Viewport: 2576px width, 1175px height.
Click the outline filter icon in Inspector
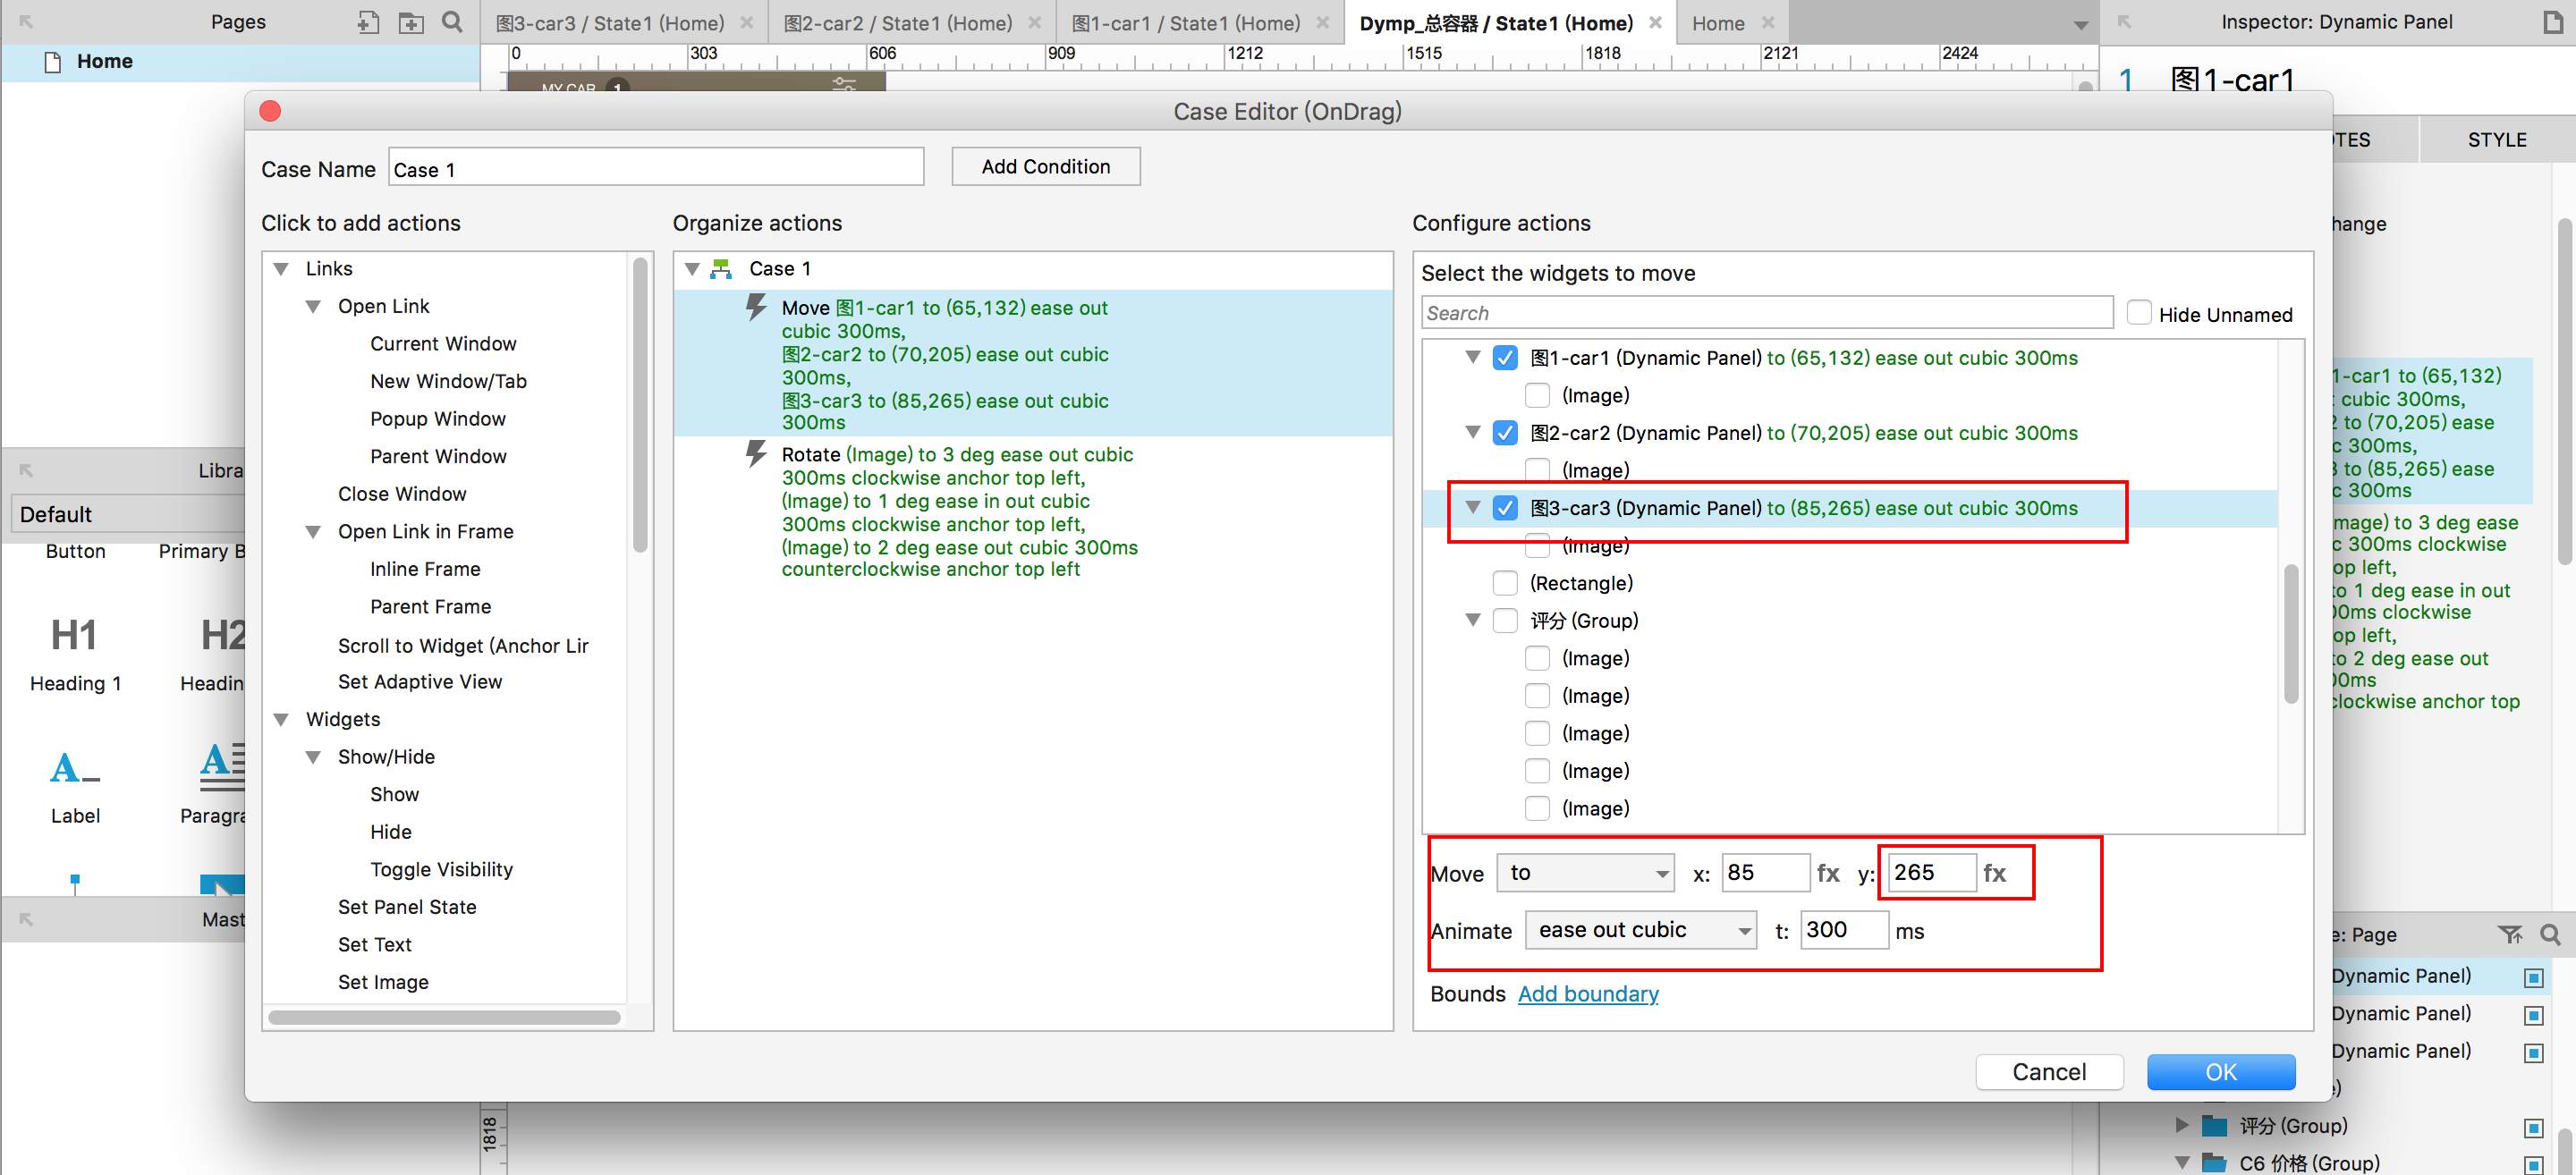tap(2508, 934)
